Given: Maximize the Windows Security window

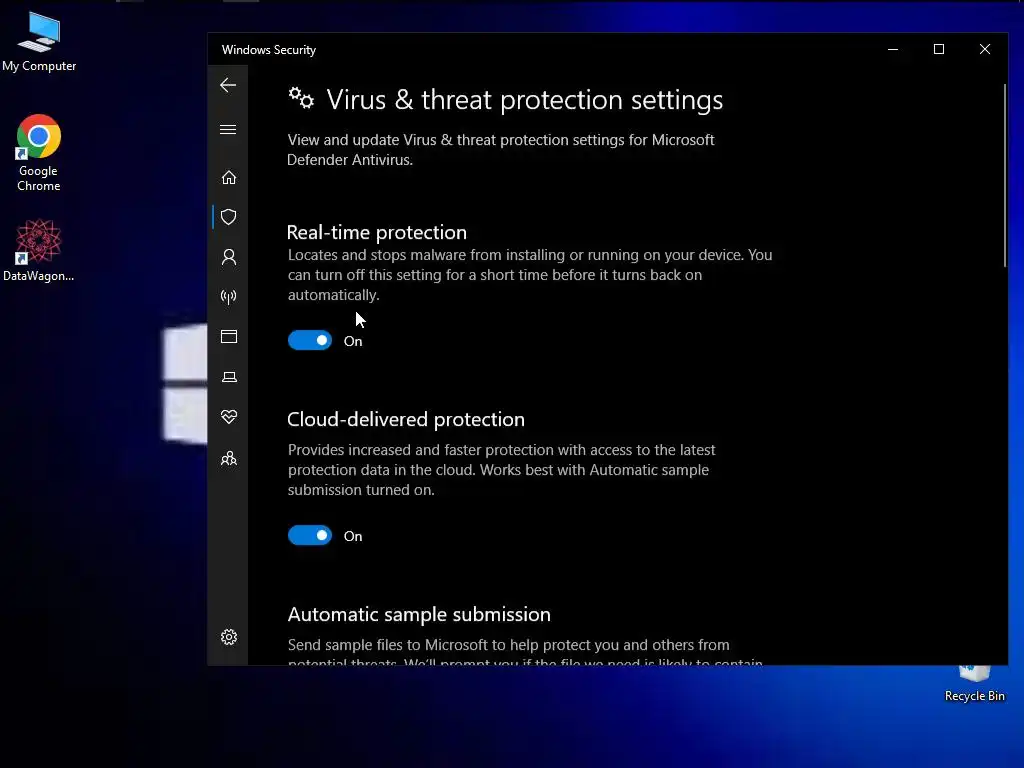Looking at the screenshot, I should (938, 50).
